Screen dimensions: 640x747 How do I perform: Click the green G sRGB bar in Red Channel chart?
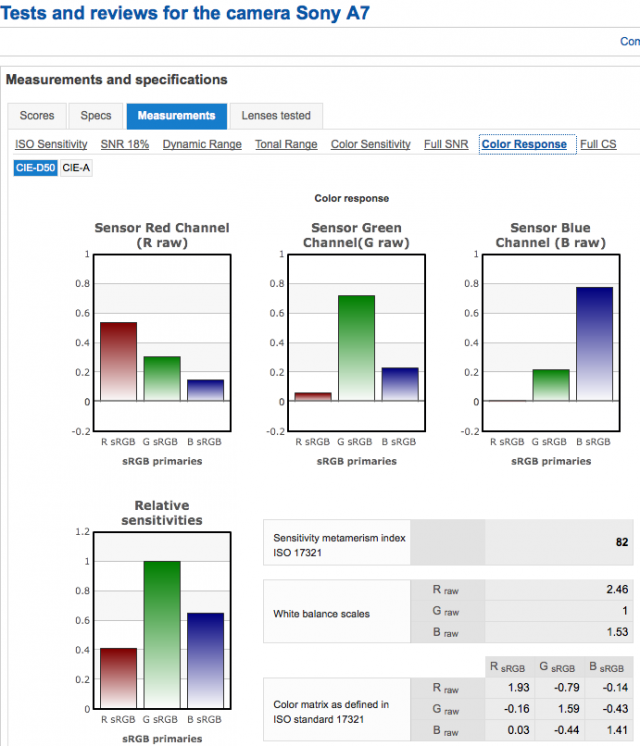click(x=162, y=379)
